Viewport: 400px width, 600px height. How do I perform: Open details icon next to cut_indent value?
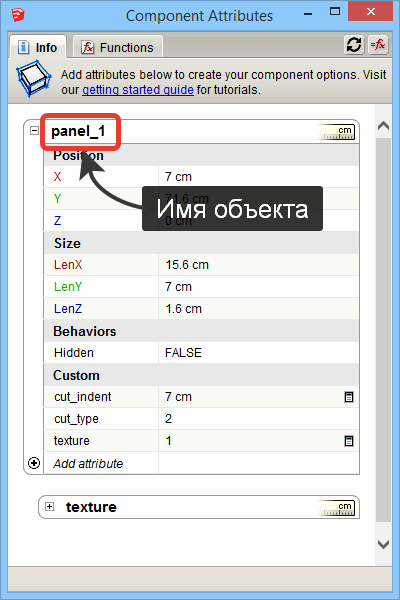pos(349,397)
